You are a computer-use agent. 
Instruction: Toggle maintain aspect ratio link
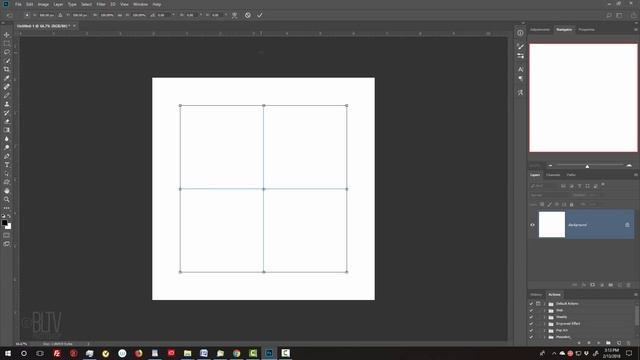pyautogui.click(x=120, y=15)
